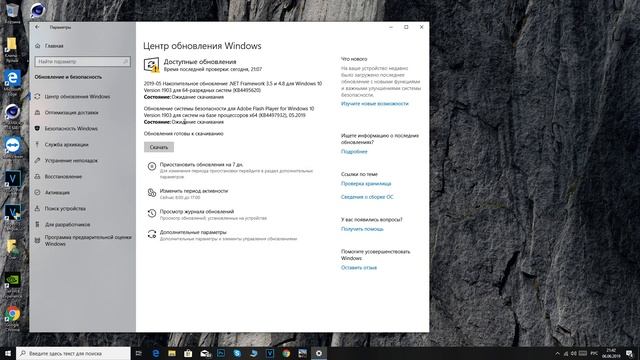Viewport: 640px width, 360px height.
Task: Click the volume icon in the tray
Action: coord(574,353)
